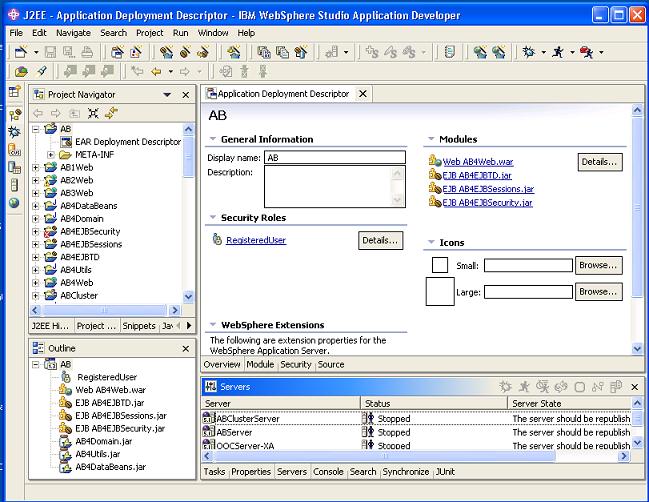Close the Application Deployment Descriptor editor tab

[363, 94]
